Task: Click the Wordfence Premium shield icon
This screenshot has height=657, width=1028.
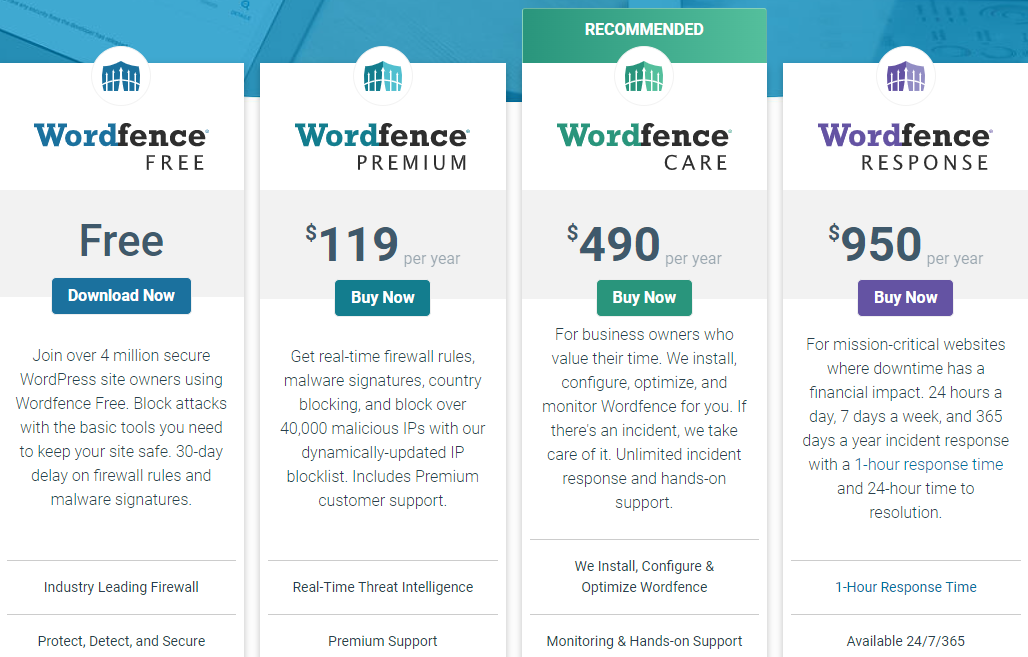Action: point(383,75)
